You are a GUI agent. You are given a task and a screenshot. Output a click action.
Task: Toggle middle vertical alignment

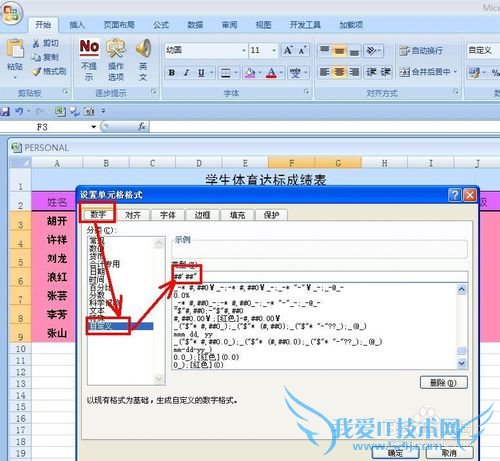tap(339, 50)
